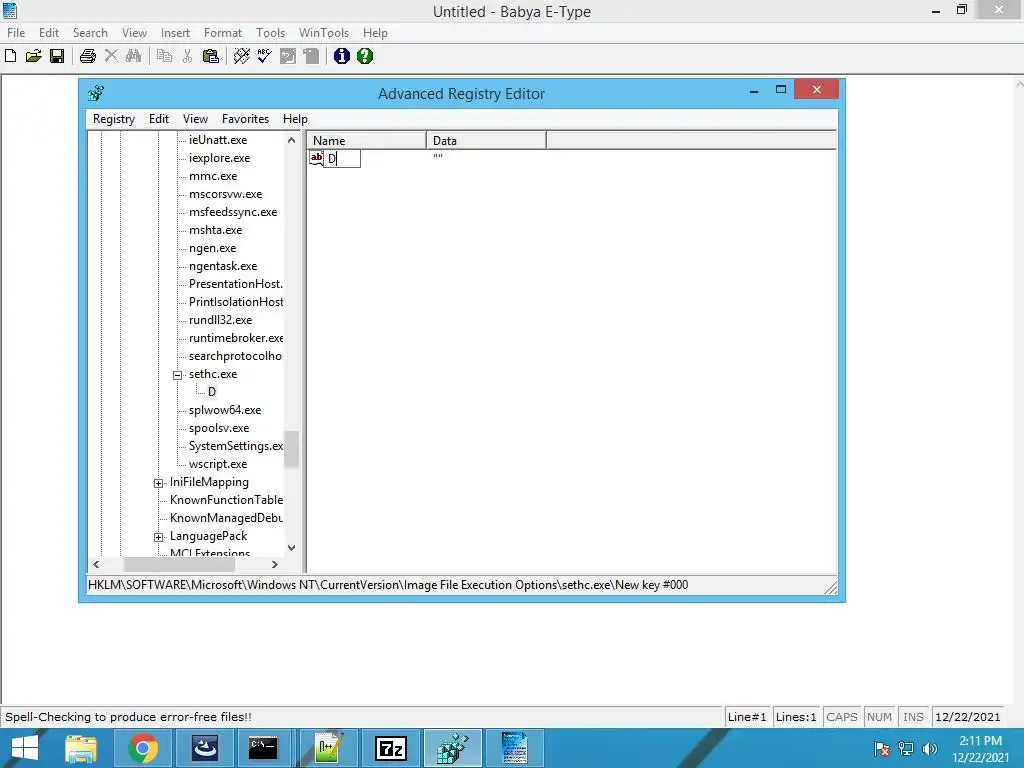Click the Copy toolbar icon
The image size is (1024, 768).
(164, 56)
